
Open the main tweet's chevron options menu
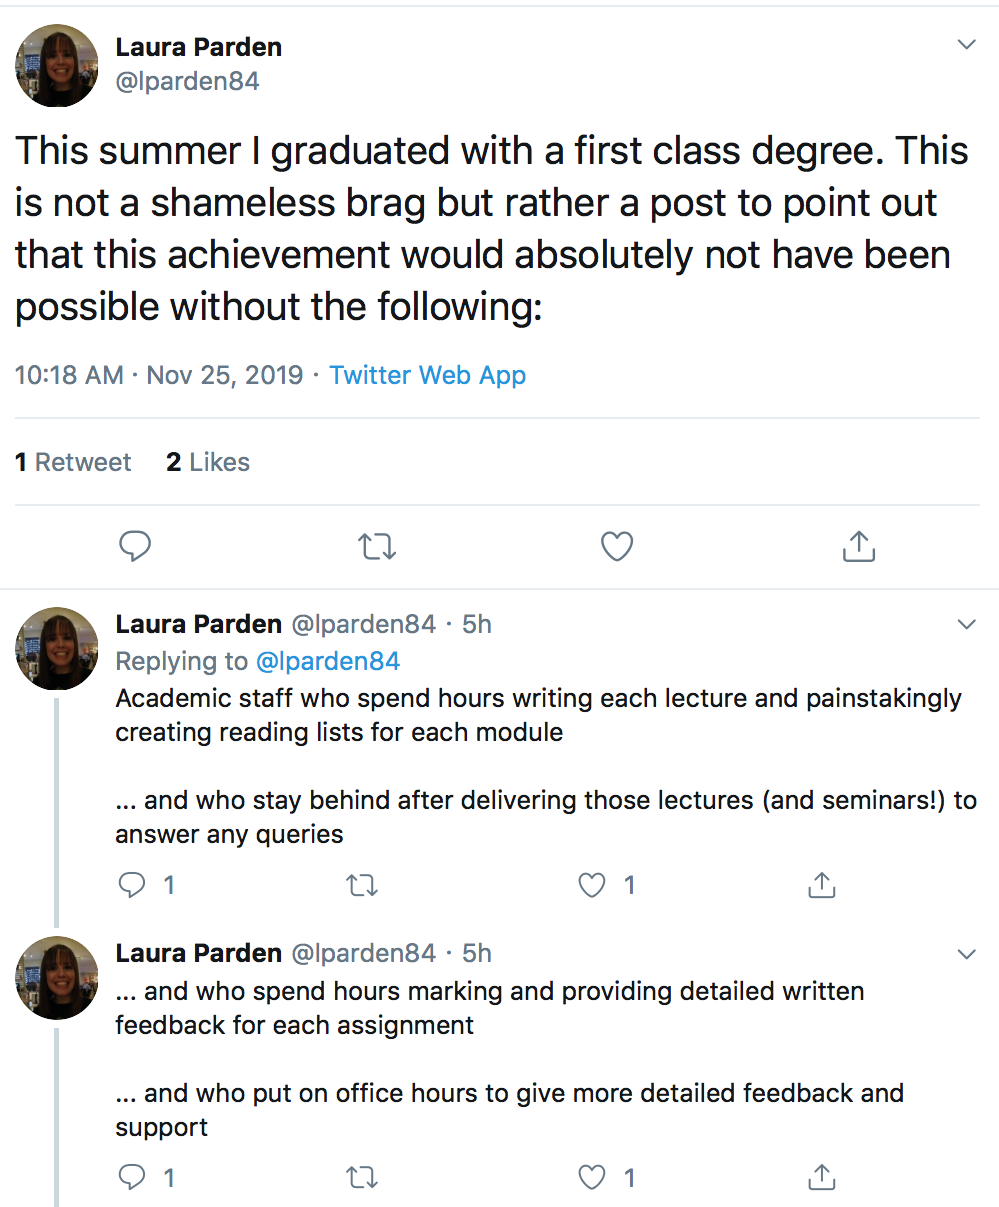pyautogui.click(x=966, y=45)
